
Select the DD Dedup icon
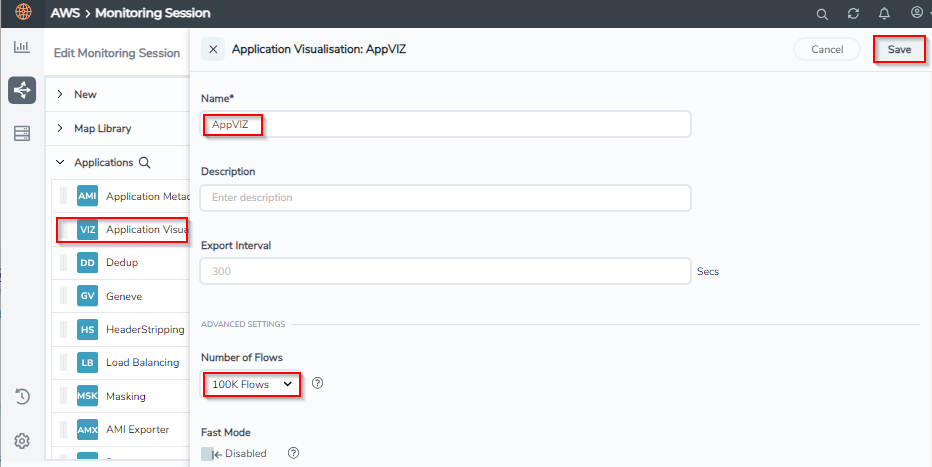(x=87, y=263)
